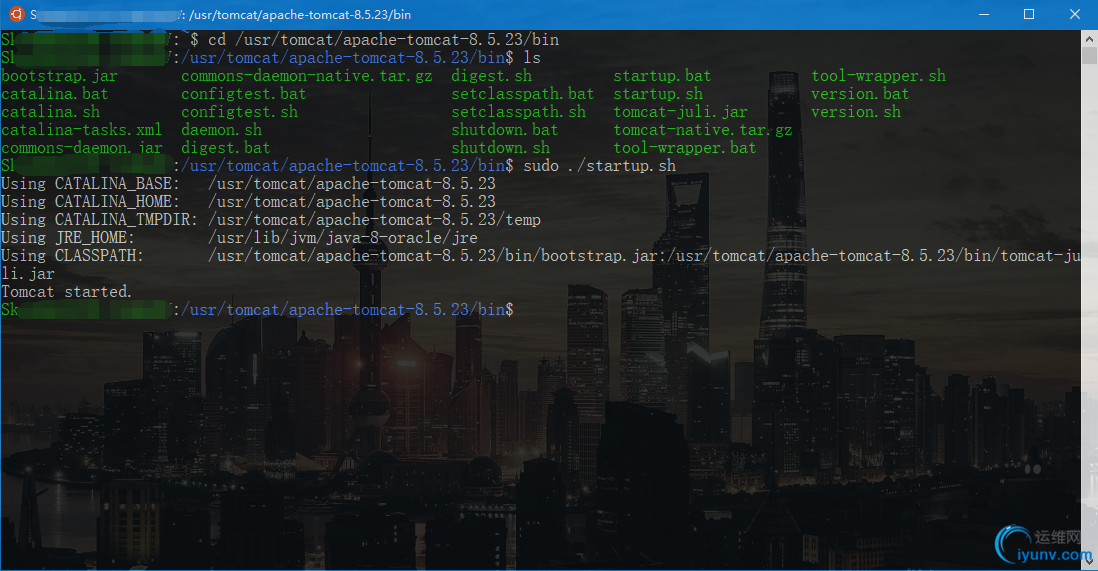The height and width of the screenshot is (571, 1098).
Task: Click the /usr/tomcat/apache-tomcat-8.5.23/temp path
Action: tap(375, 220)
